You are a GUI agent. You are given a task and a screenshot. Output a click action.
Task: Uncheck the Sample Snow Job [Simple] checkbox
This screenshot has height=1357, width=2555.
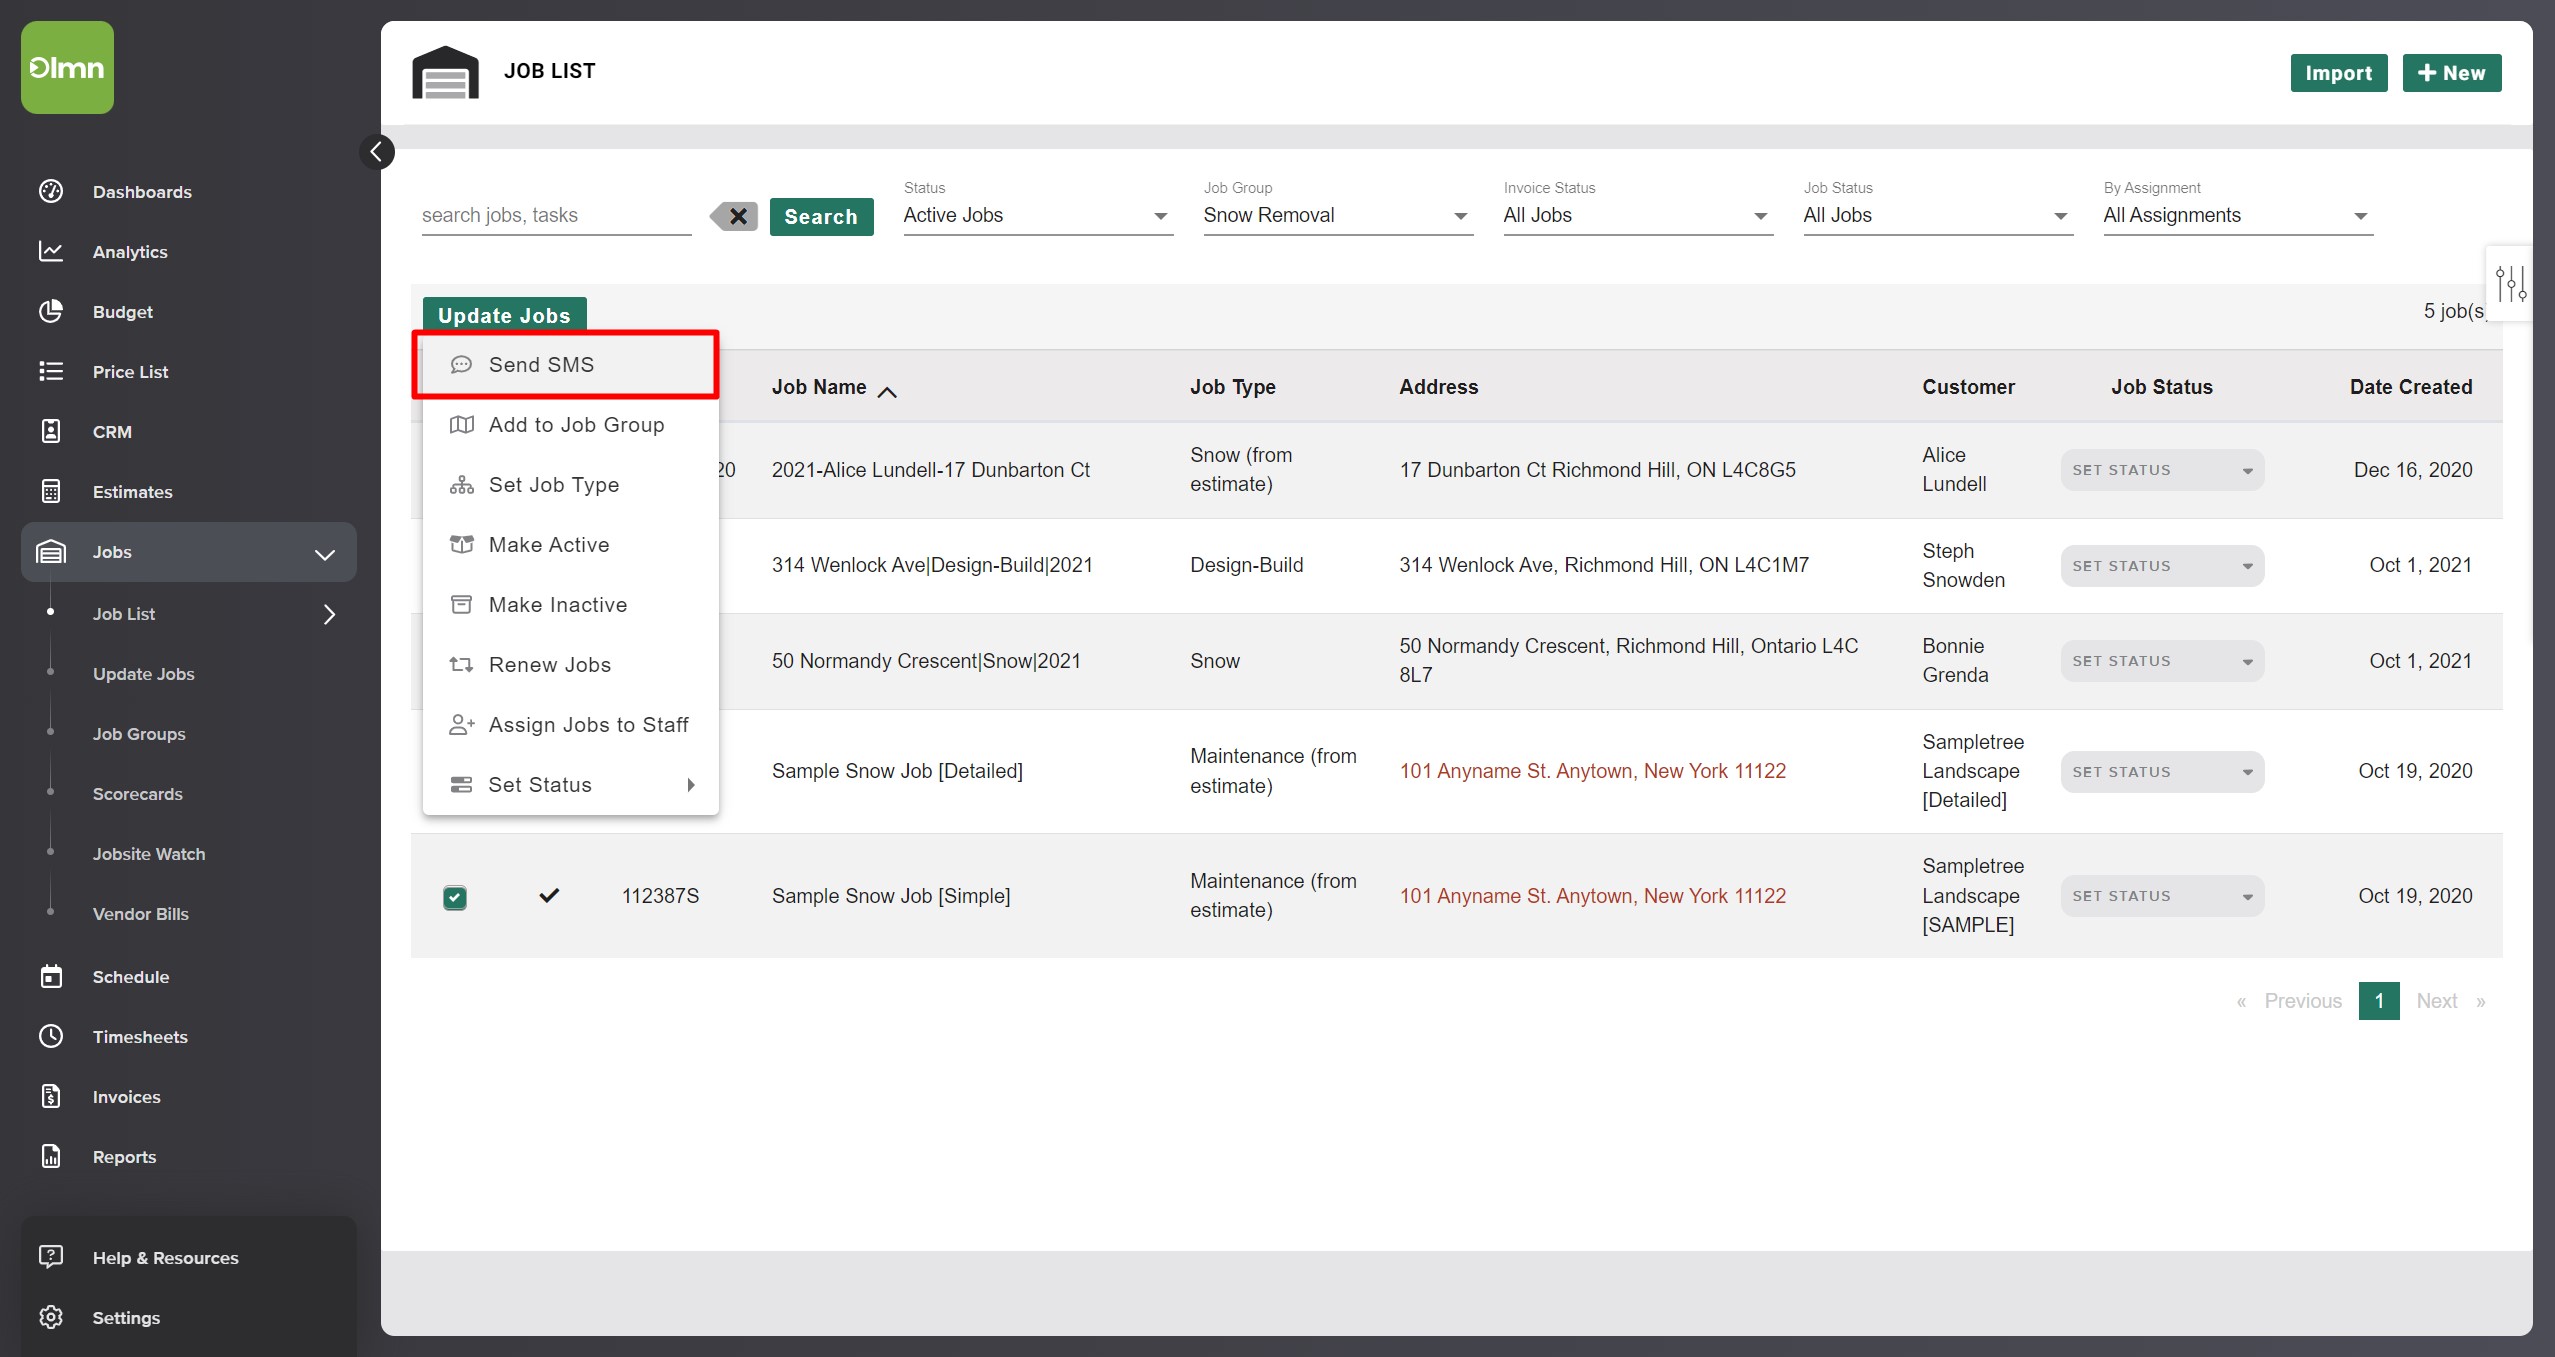pos(455,897)
